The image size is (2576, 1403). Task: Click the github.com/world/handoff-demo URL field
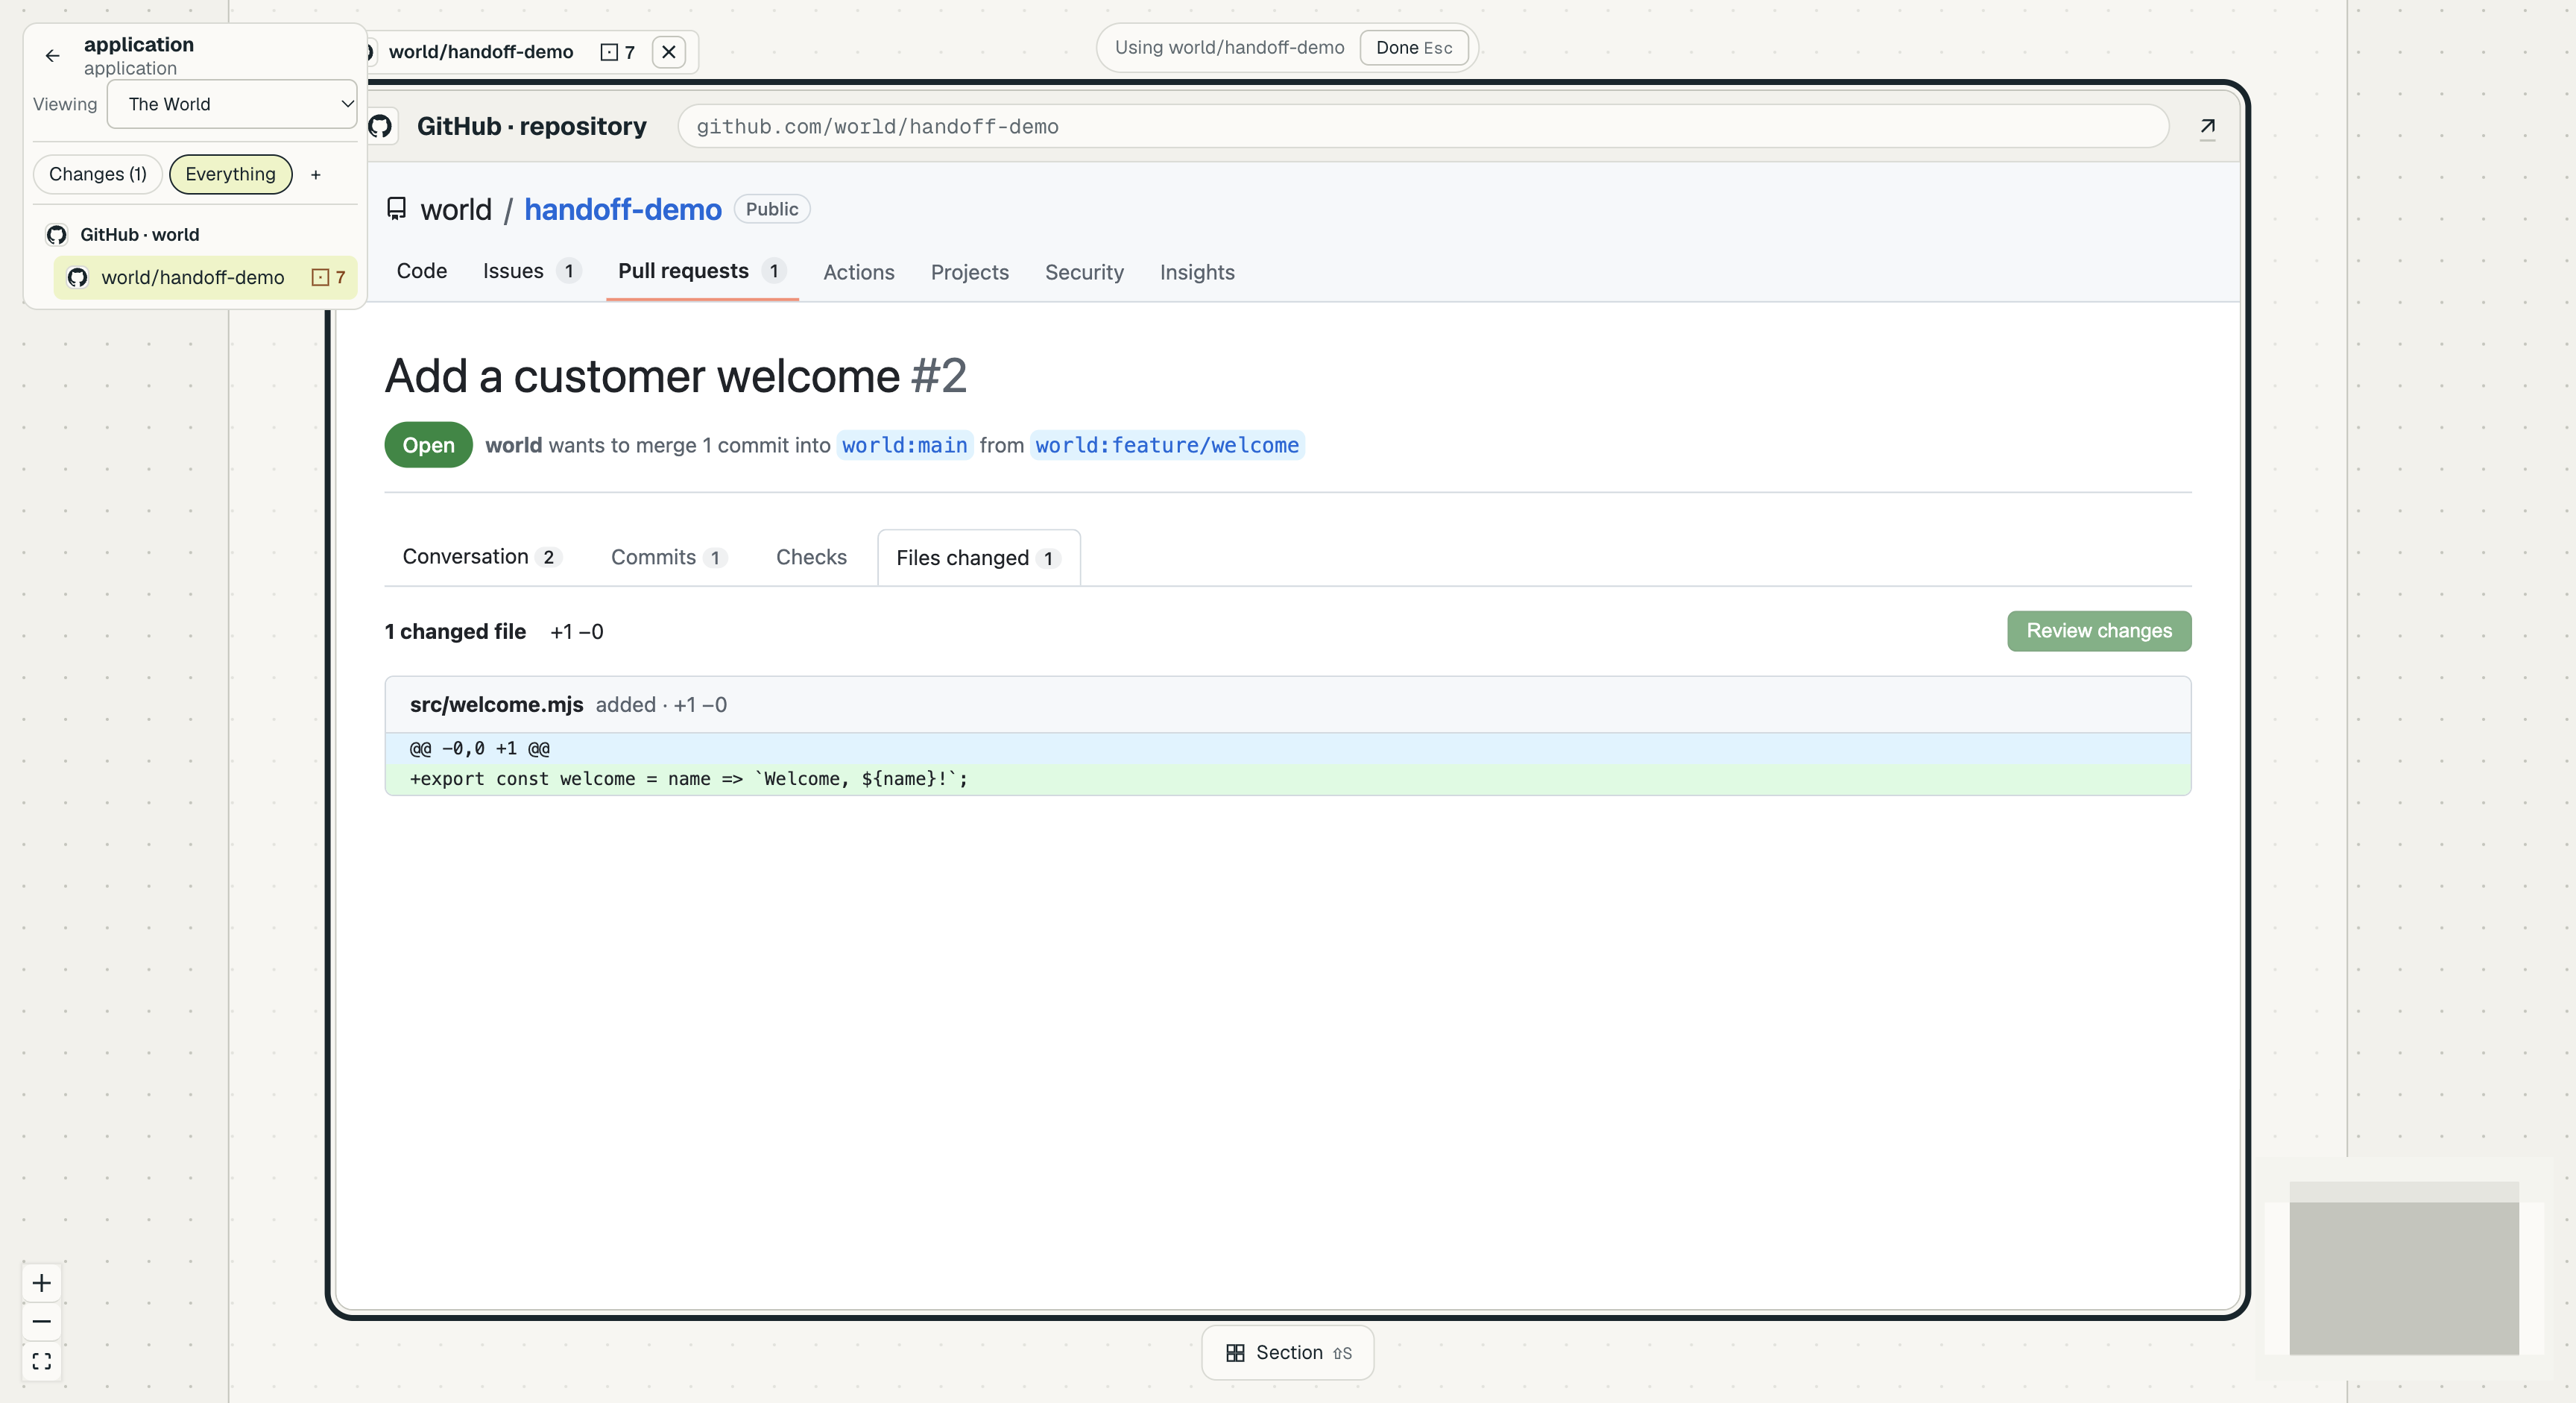[1423, 127]
